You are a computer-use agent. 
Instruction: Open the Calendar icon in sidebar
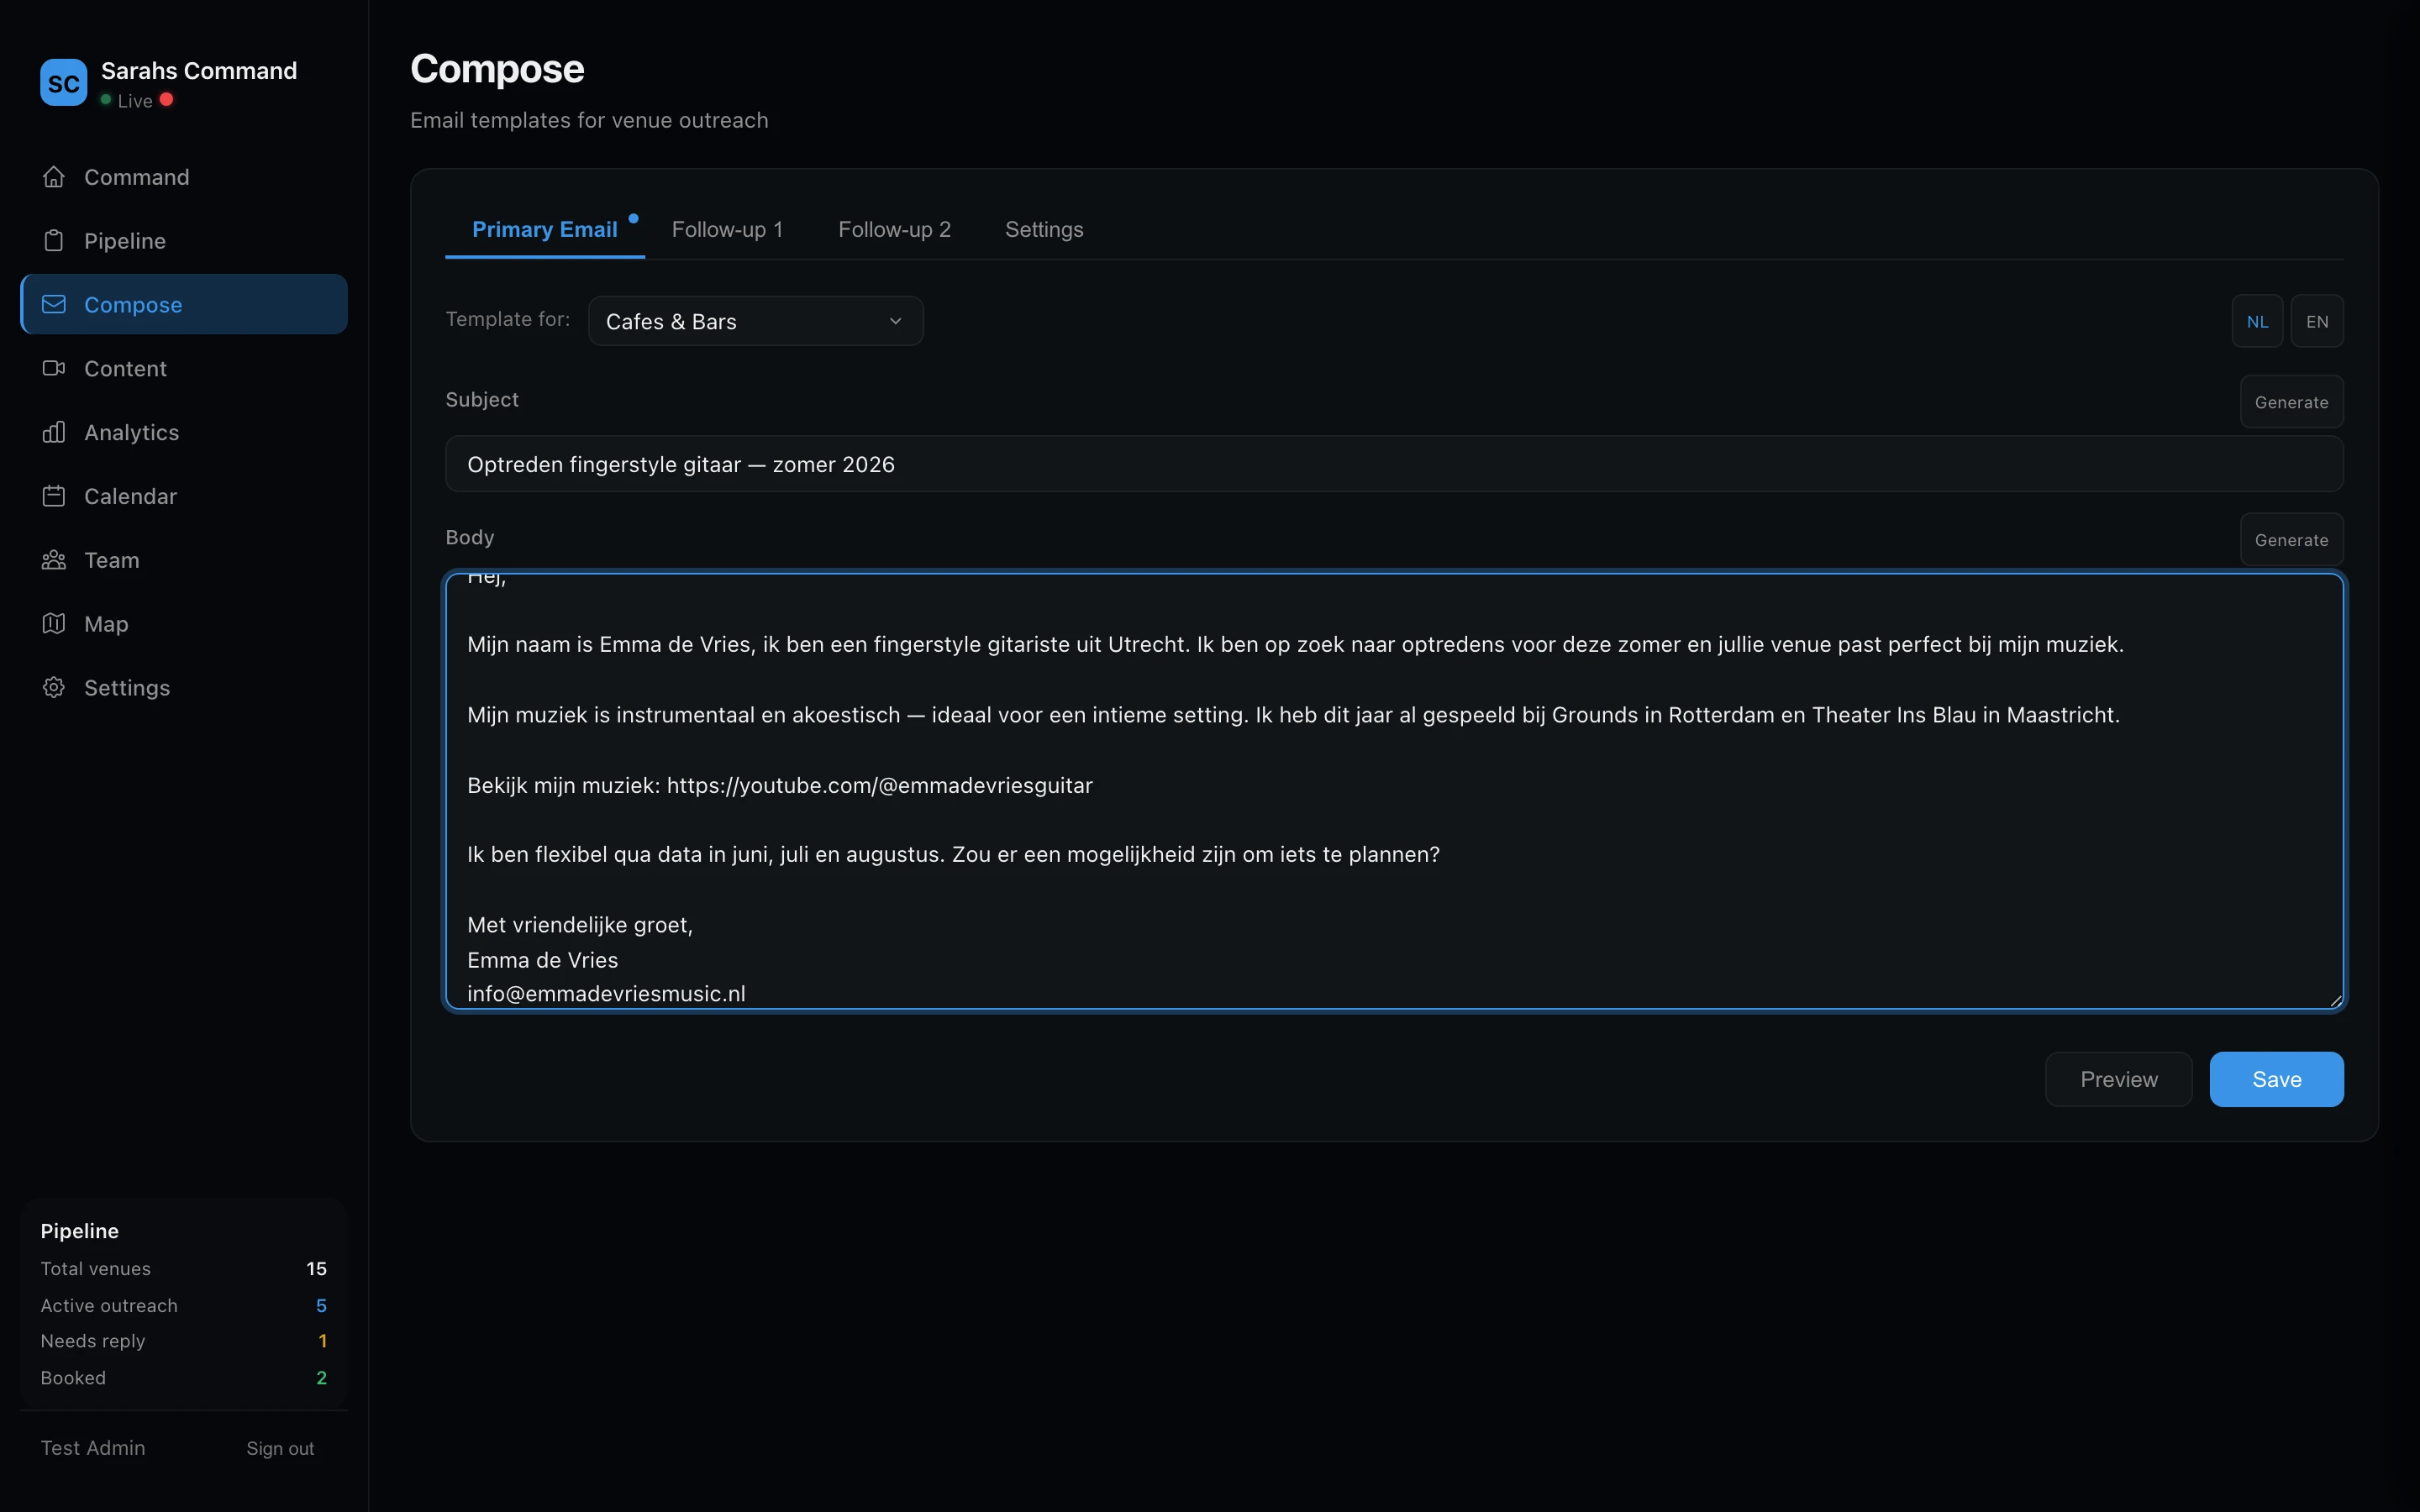55,495
